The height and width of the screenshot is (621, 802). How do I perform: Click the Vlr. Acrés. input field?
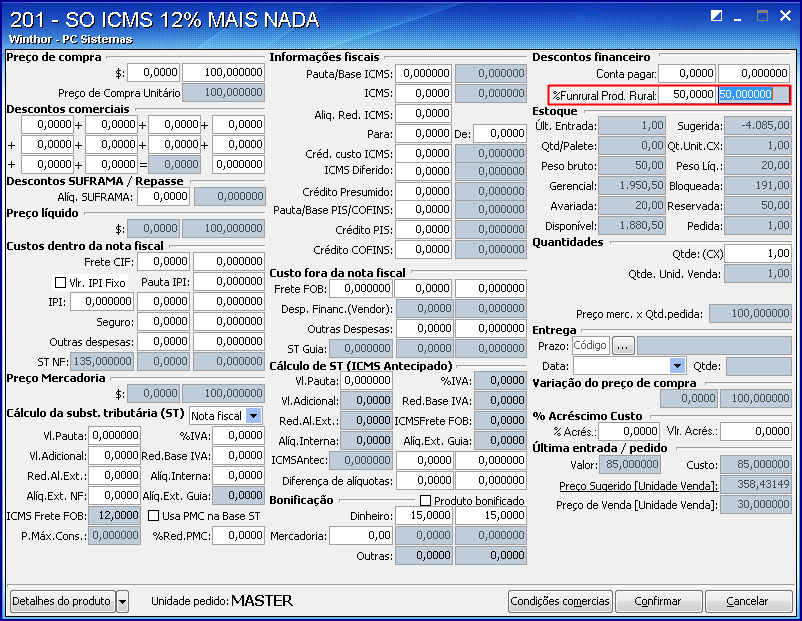point(756,432)
